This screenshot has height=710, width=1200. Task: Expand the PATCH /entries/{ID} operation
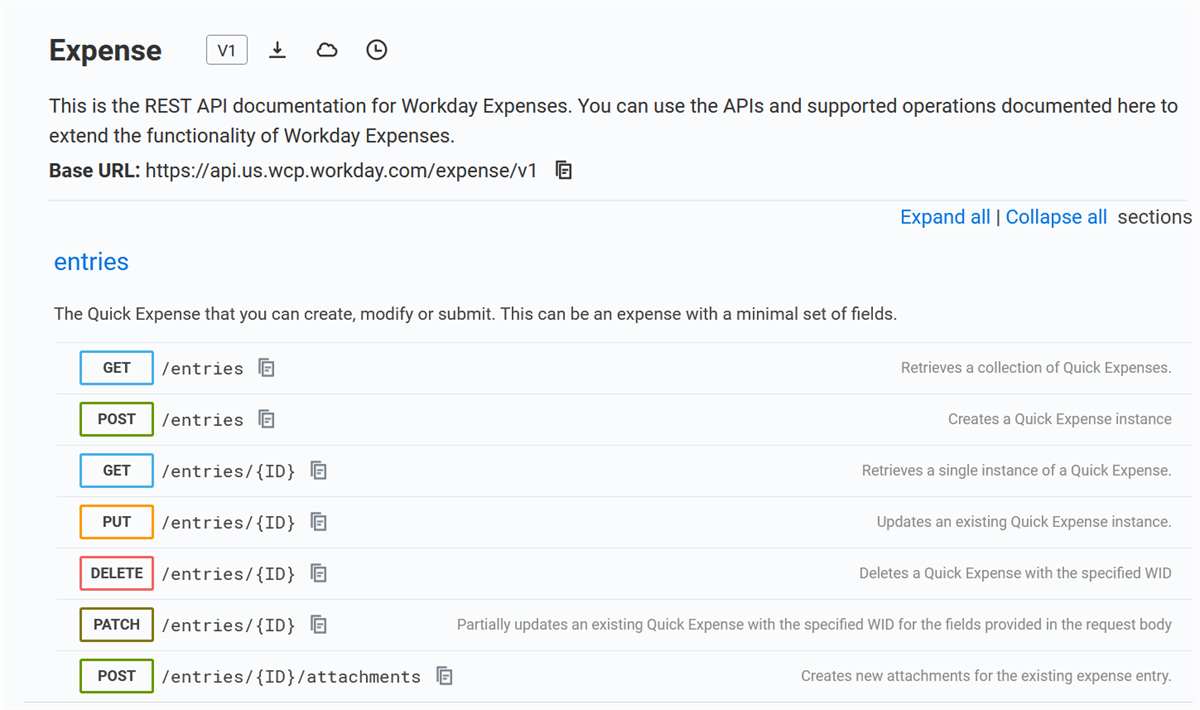tap(626, 625)
